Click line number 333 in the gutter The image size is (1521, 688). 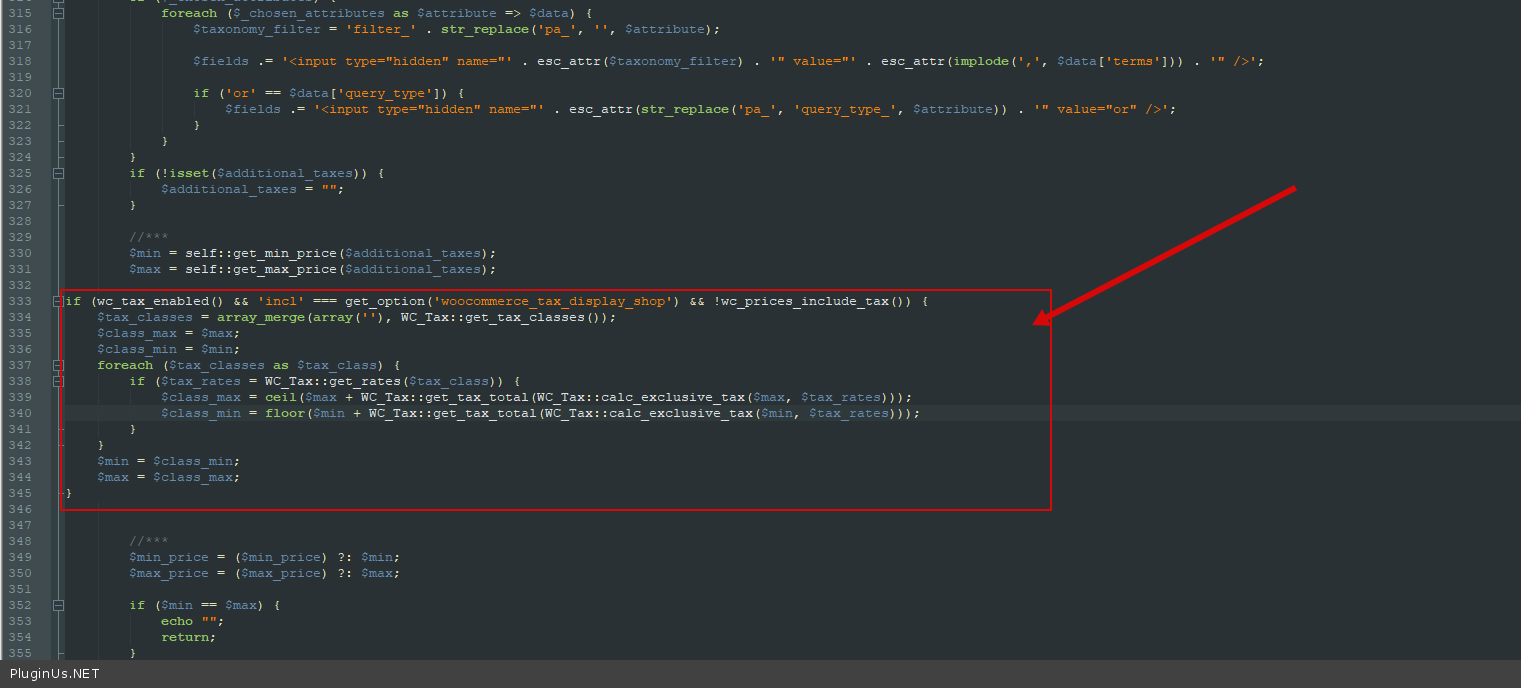point(21,301)
